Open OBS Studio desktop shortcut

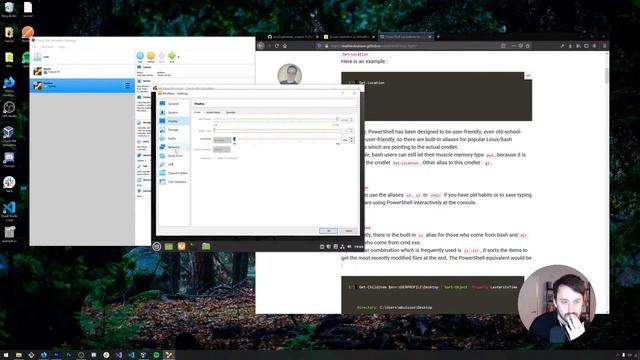pos(9,109)
